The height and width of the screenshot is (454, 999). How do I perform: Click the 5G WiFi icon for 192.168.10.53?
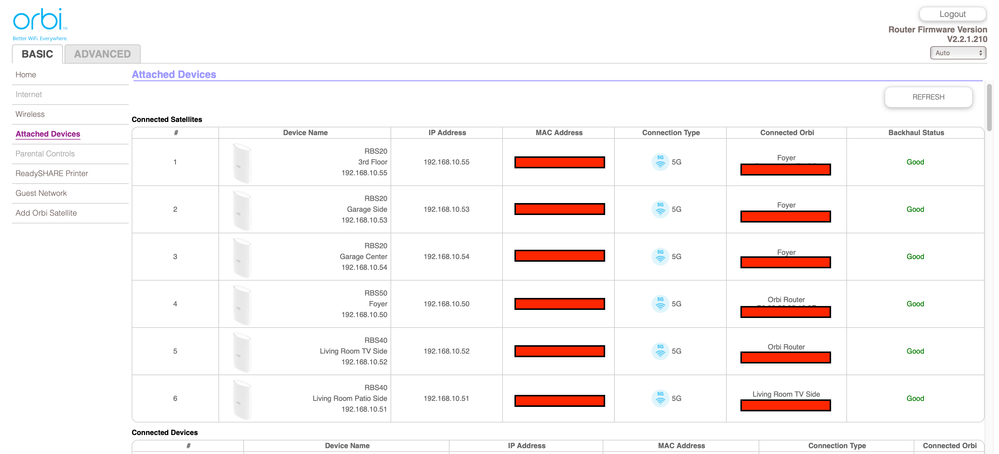[x=660, y=209]
